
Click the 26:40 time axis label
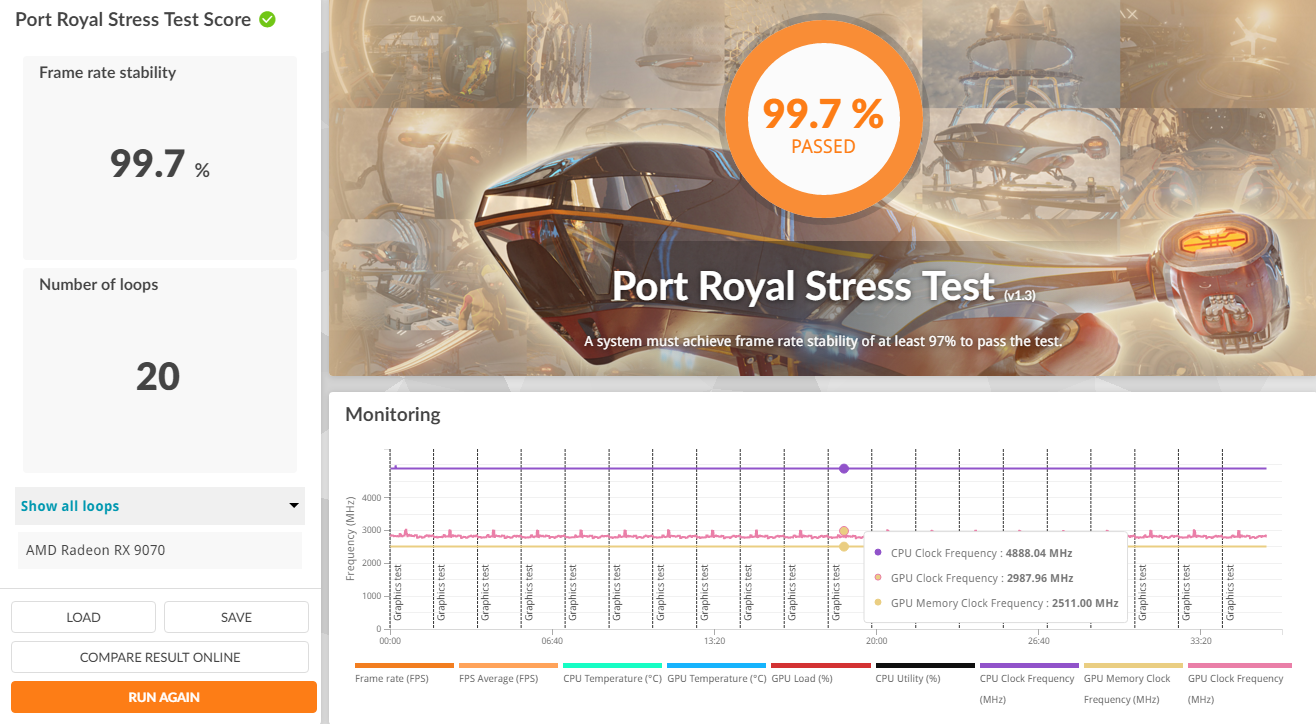pyautogui.click(x=1038, y=641)
